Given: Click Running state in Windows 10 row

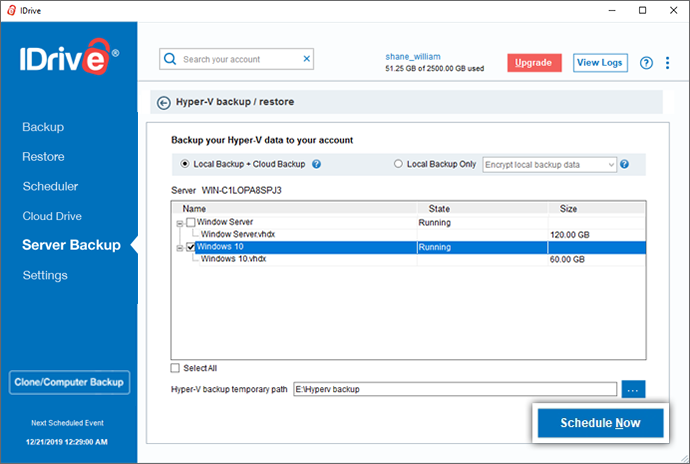Looking at the screenshot, I should click(x=435, y=247).
